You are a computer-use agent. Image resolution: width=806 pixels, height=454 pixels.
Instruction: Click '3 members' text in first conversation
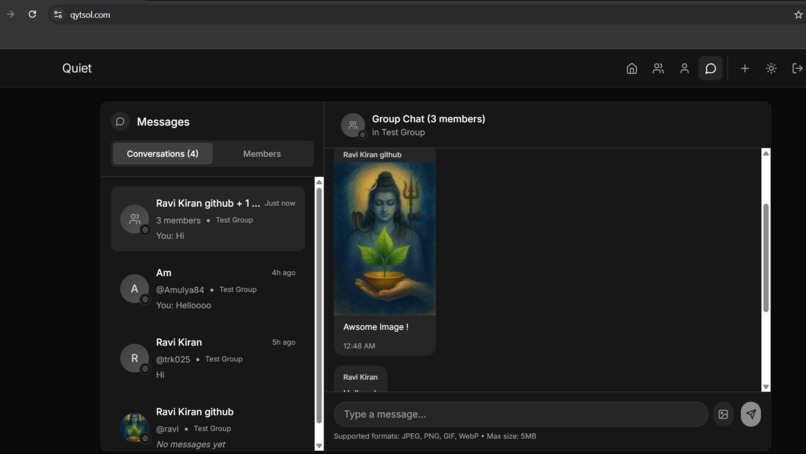click(178, 221)
